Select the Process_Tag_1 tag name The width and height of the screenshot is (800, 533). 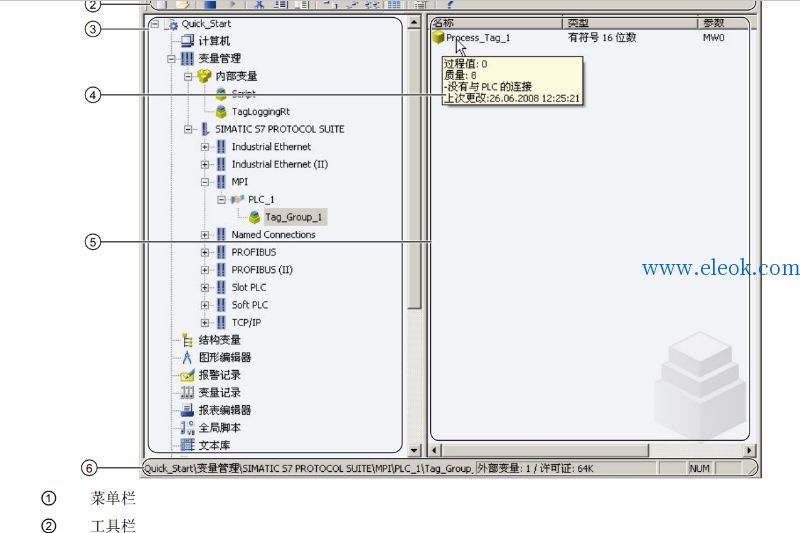pyautogui.click(x=478, y=38)
